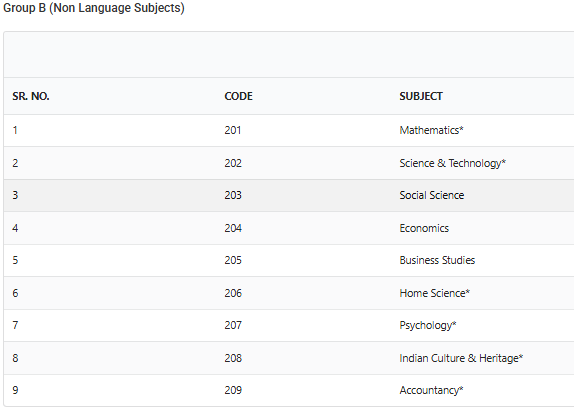The height and width of the screenshot is (411, 574).
Task: Click the Psychology* subject text
Action: click(x=428, y=325)
